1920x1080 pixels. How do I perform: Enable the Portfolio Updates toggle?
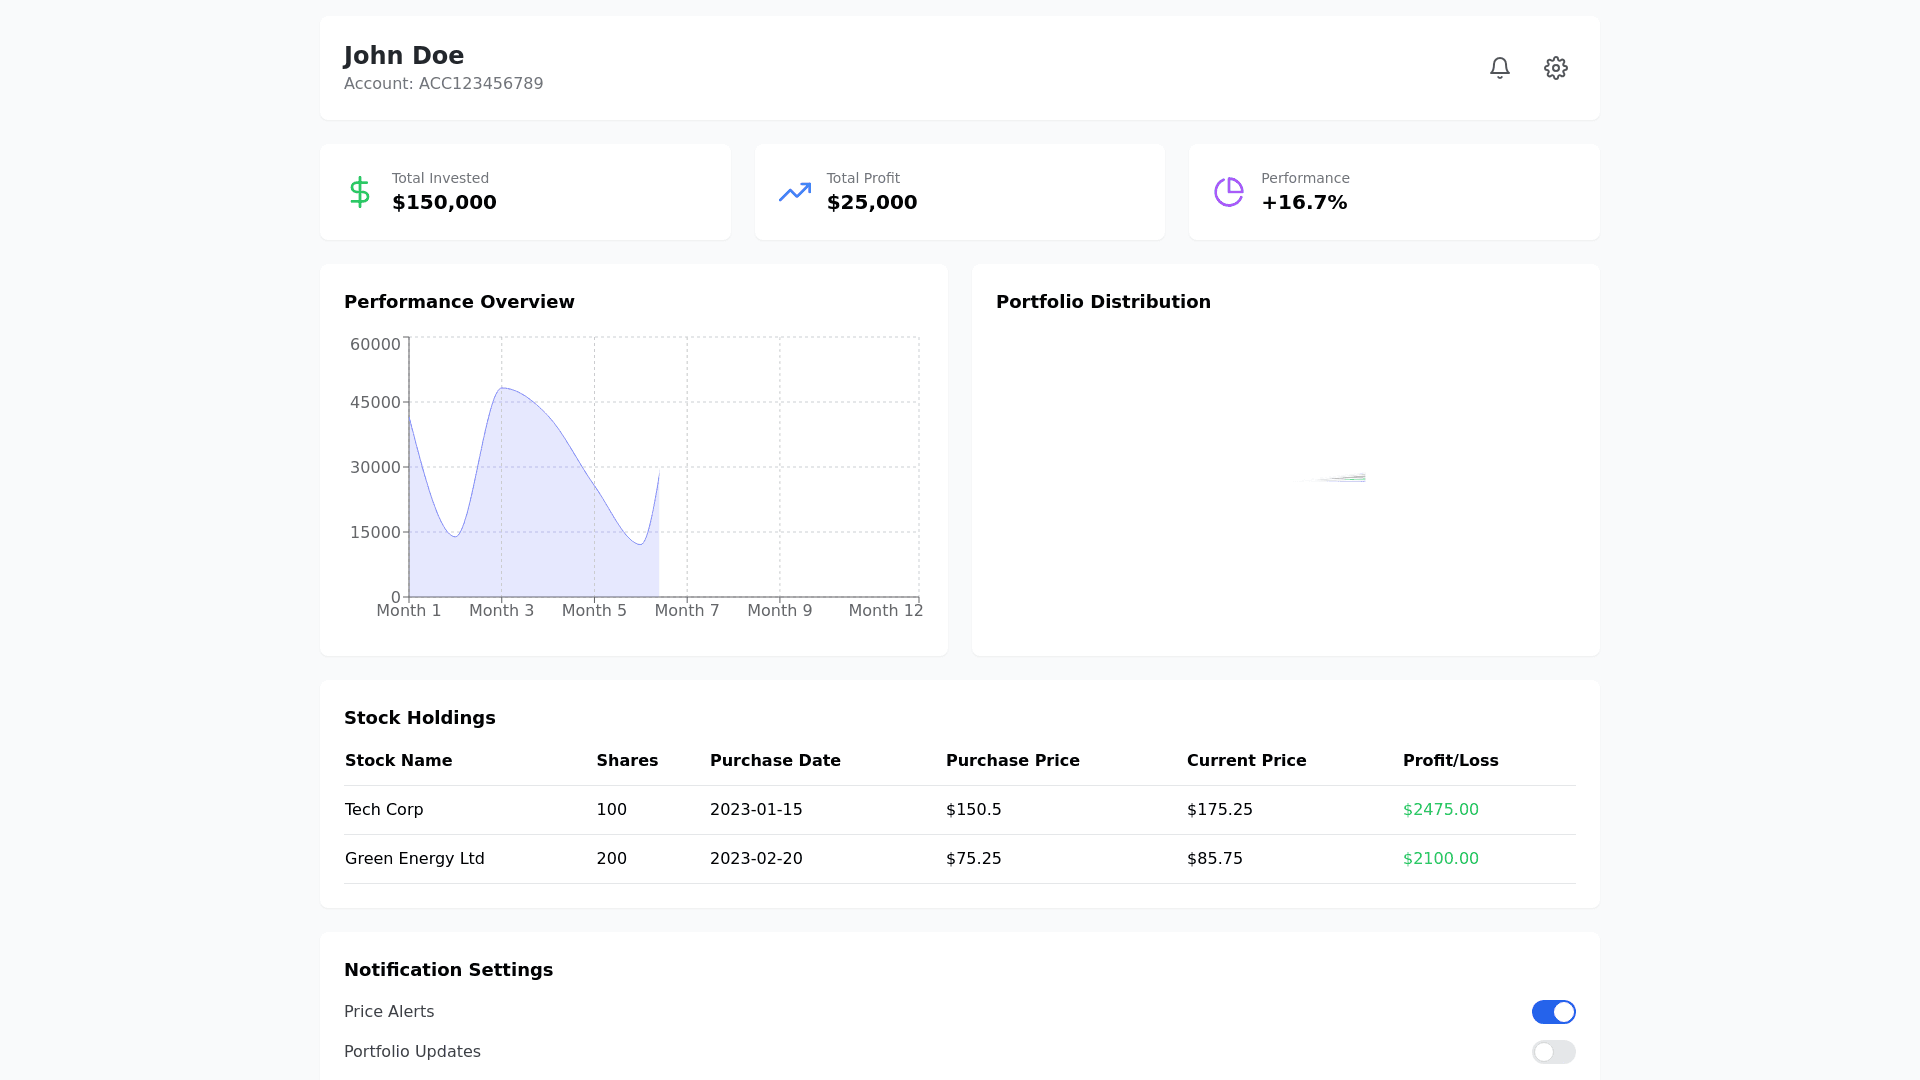point(1553,1052)
